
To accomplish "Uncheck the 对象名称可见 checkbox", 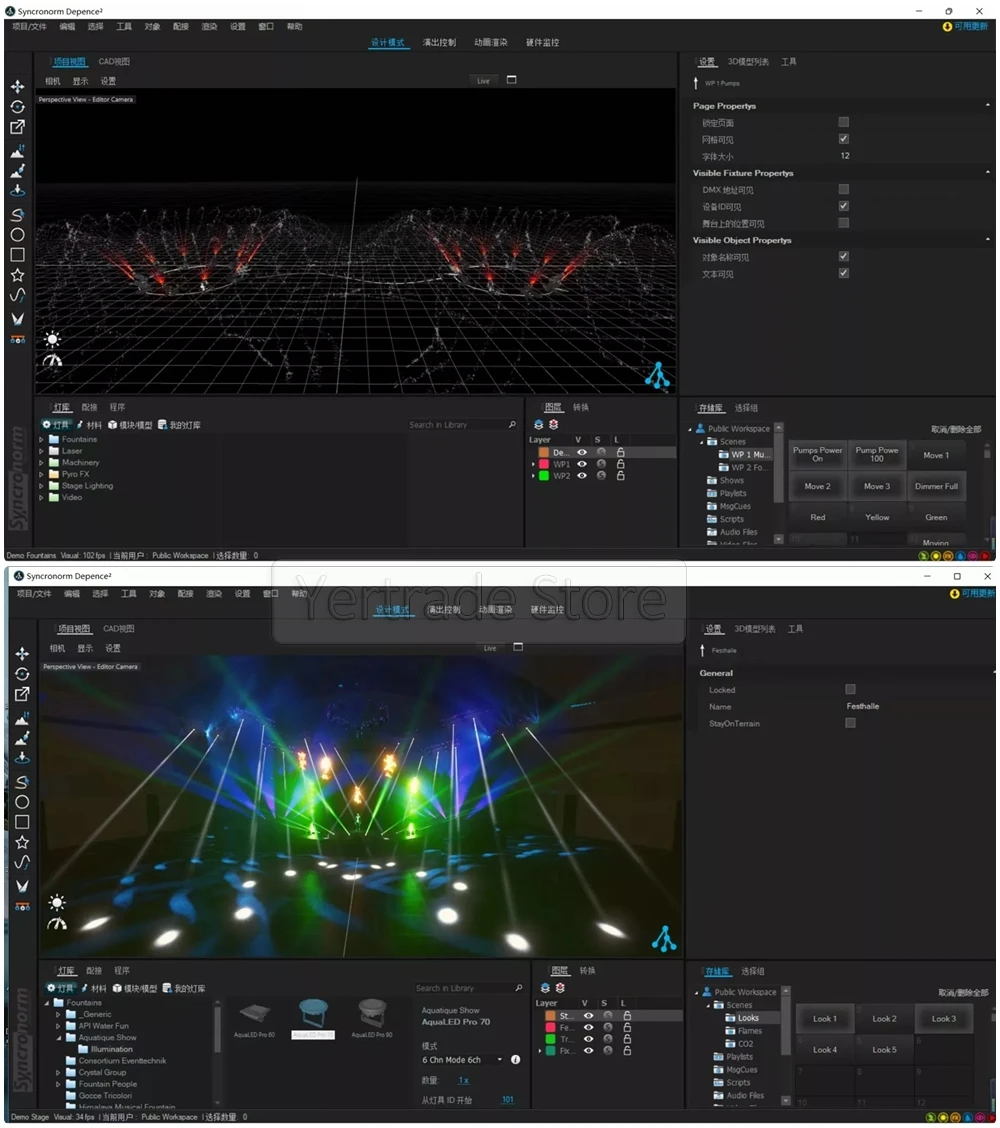I will 844,256.
